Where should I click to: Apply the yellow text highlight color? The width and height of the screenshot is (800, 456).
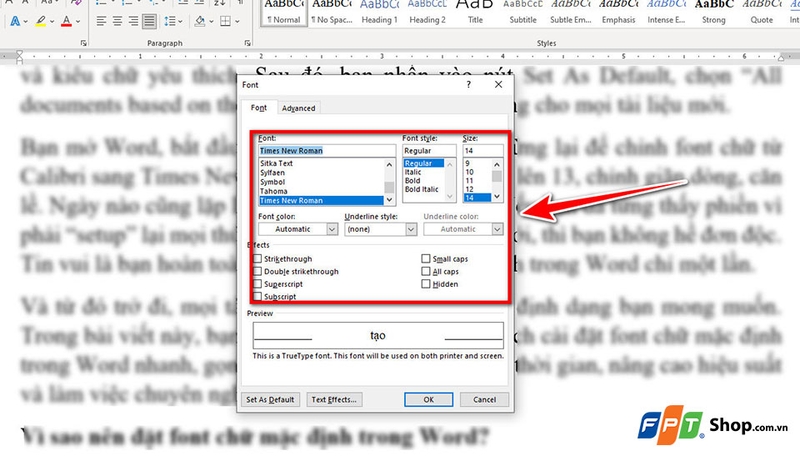pyautogui.click(x=40, y=21)
